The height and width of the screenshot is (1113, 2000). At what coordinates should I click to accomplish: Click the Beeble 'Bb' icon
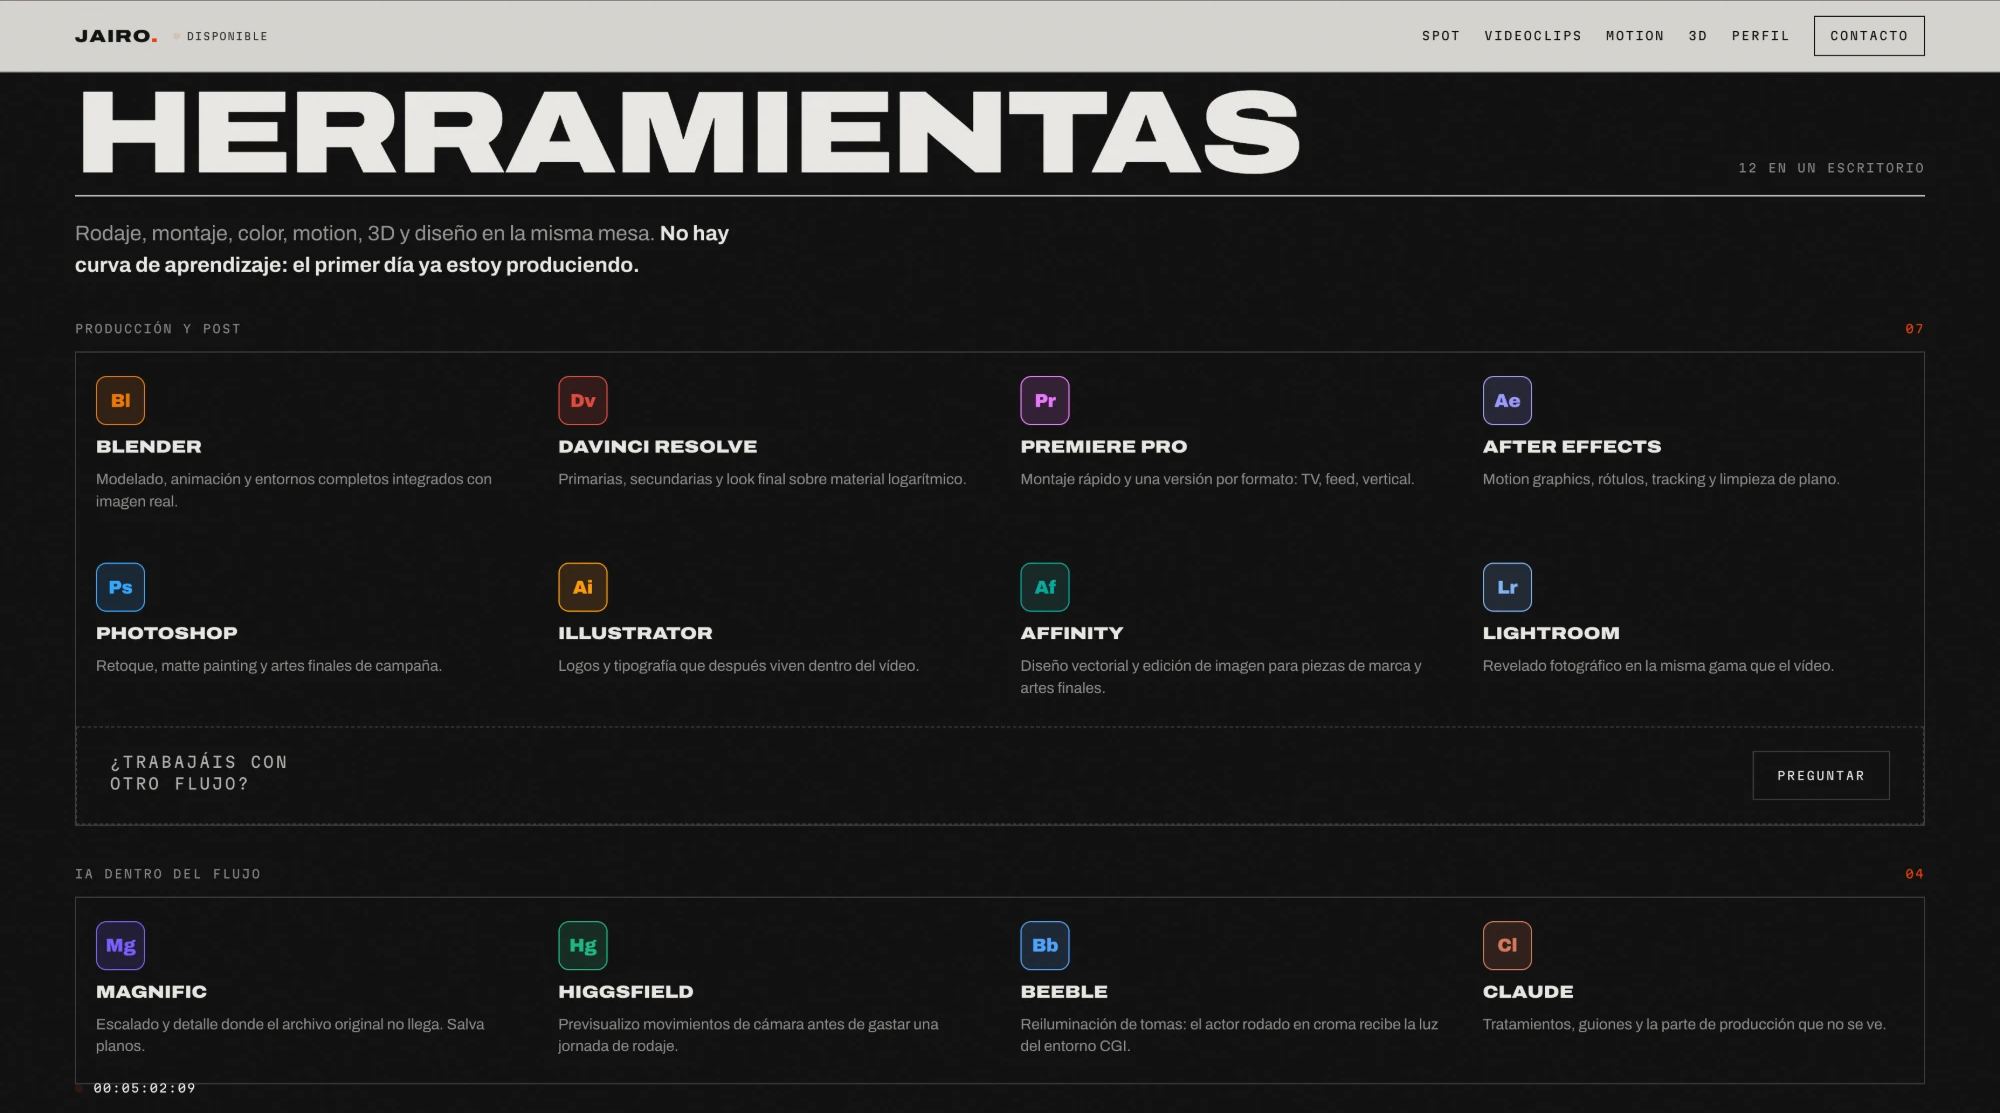[x=1044, y=945]
